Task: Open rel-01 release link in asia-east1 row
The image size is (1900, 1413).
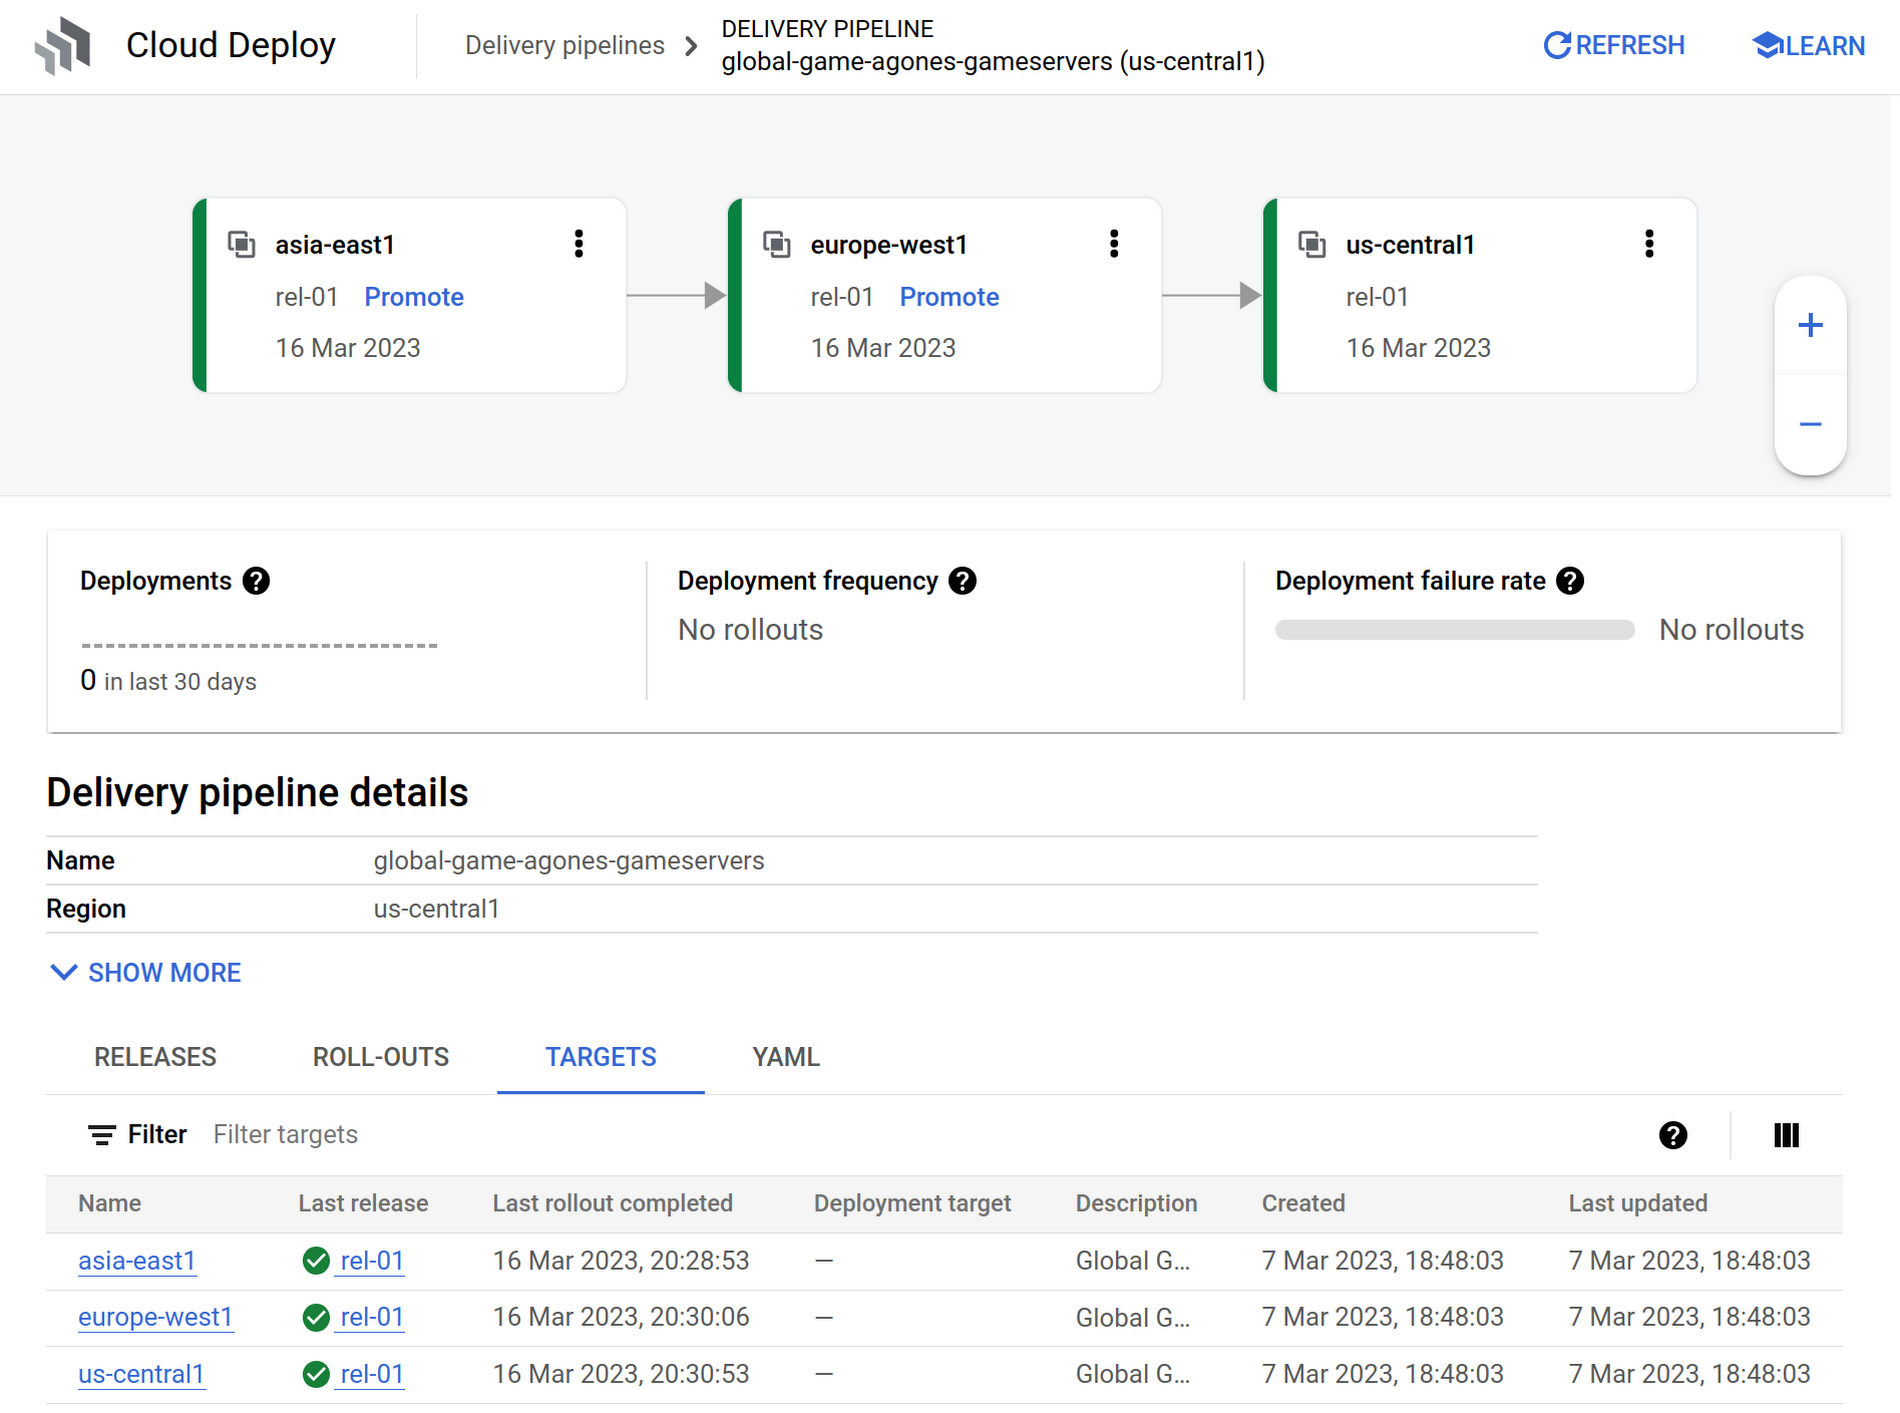Action: point(372,1261)
